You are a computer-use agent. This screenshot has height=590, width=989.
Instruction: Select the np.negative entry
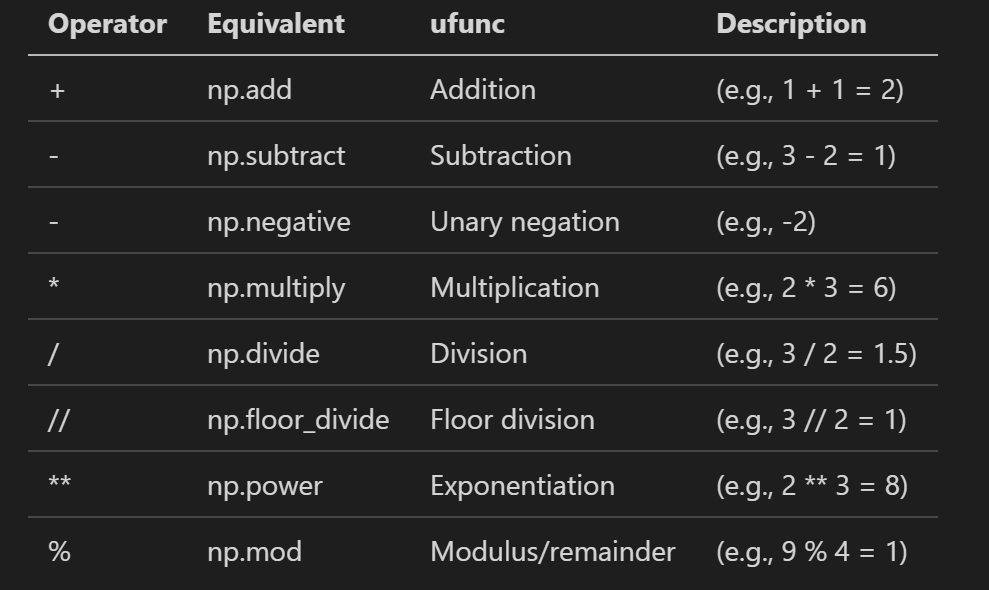279,222
